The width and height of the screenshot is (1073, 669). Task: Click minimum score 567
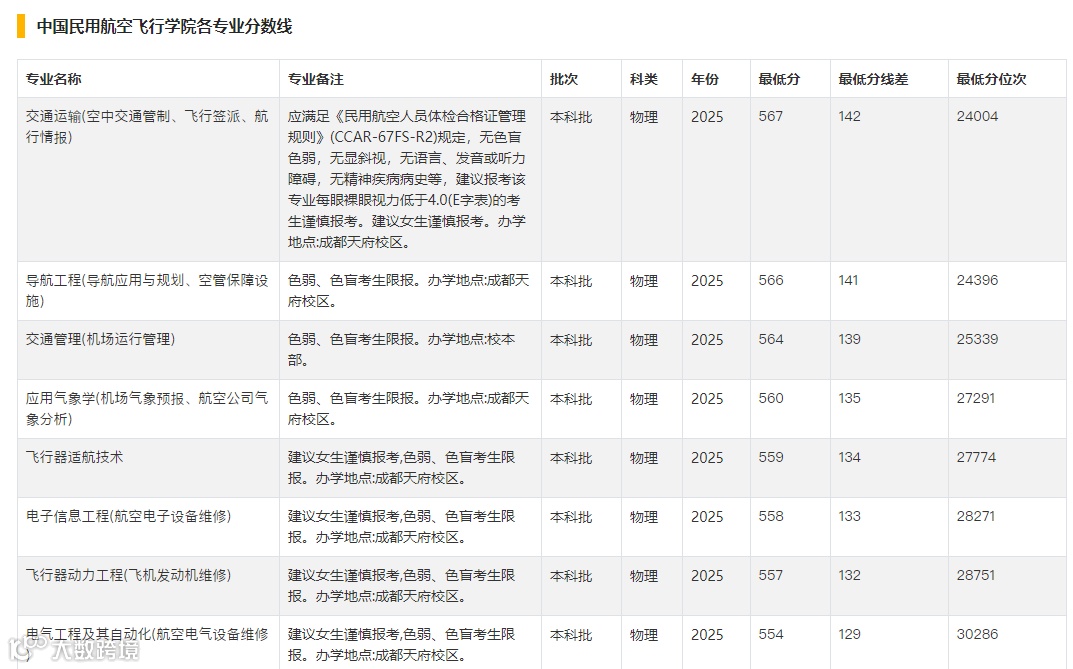771,116
